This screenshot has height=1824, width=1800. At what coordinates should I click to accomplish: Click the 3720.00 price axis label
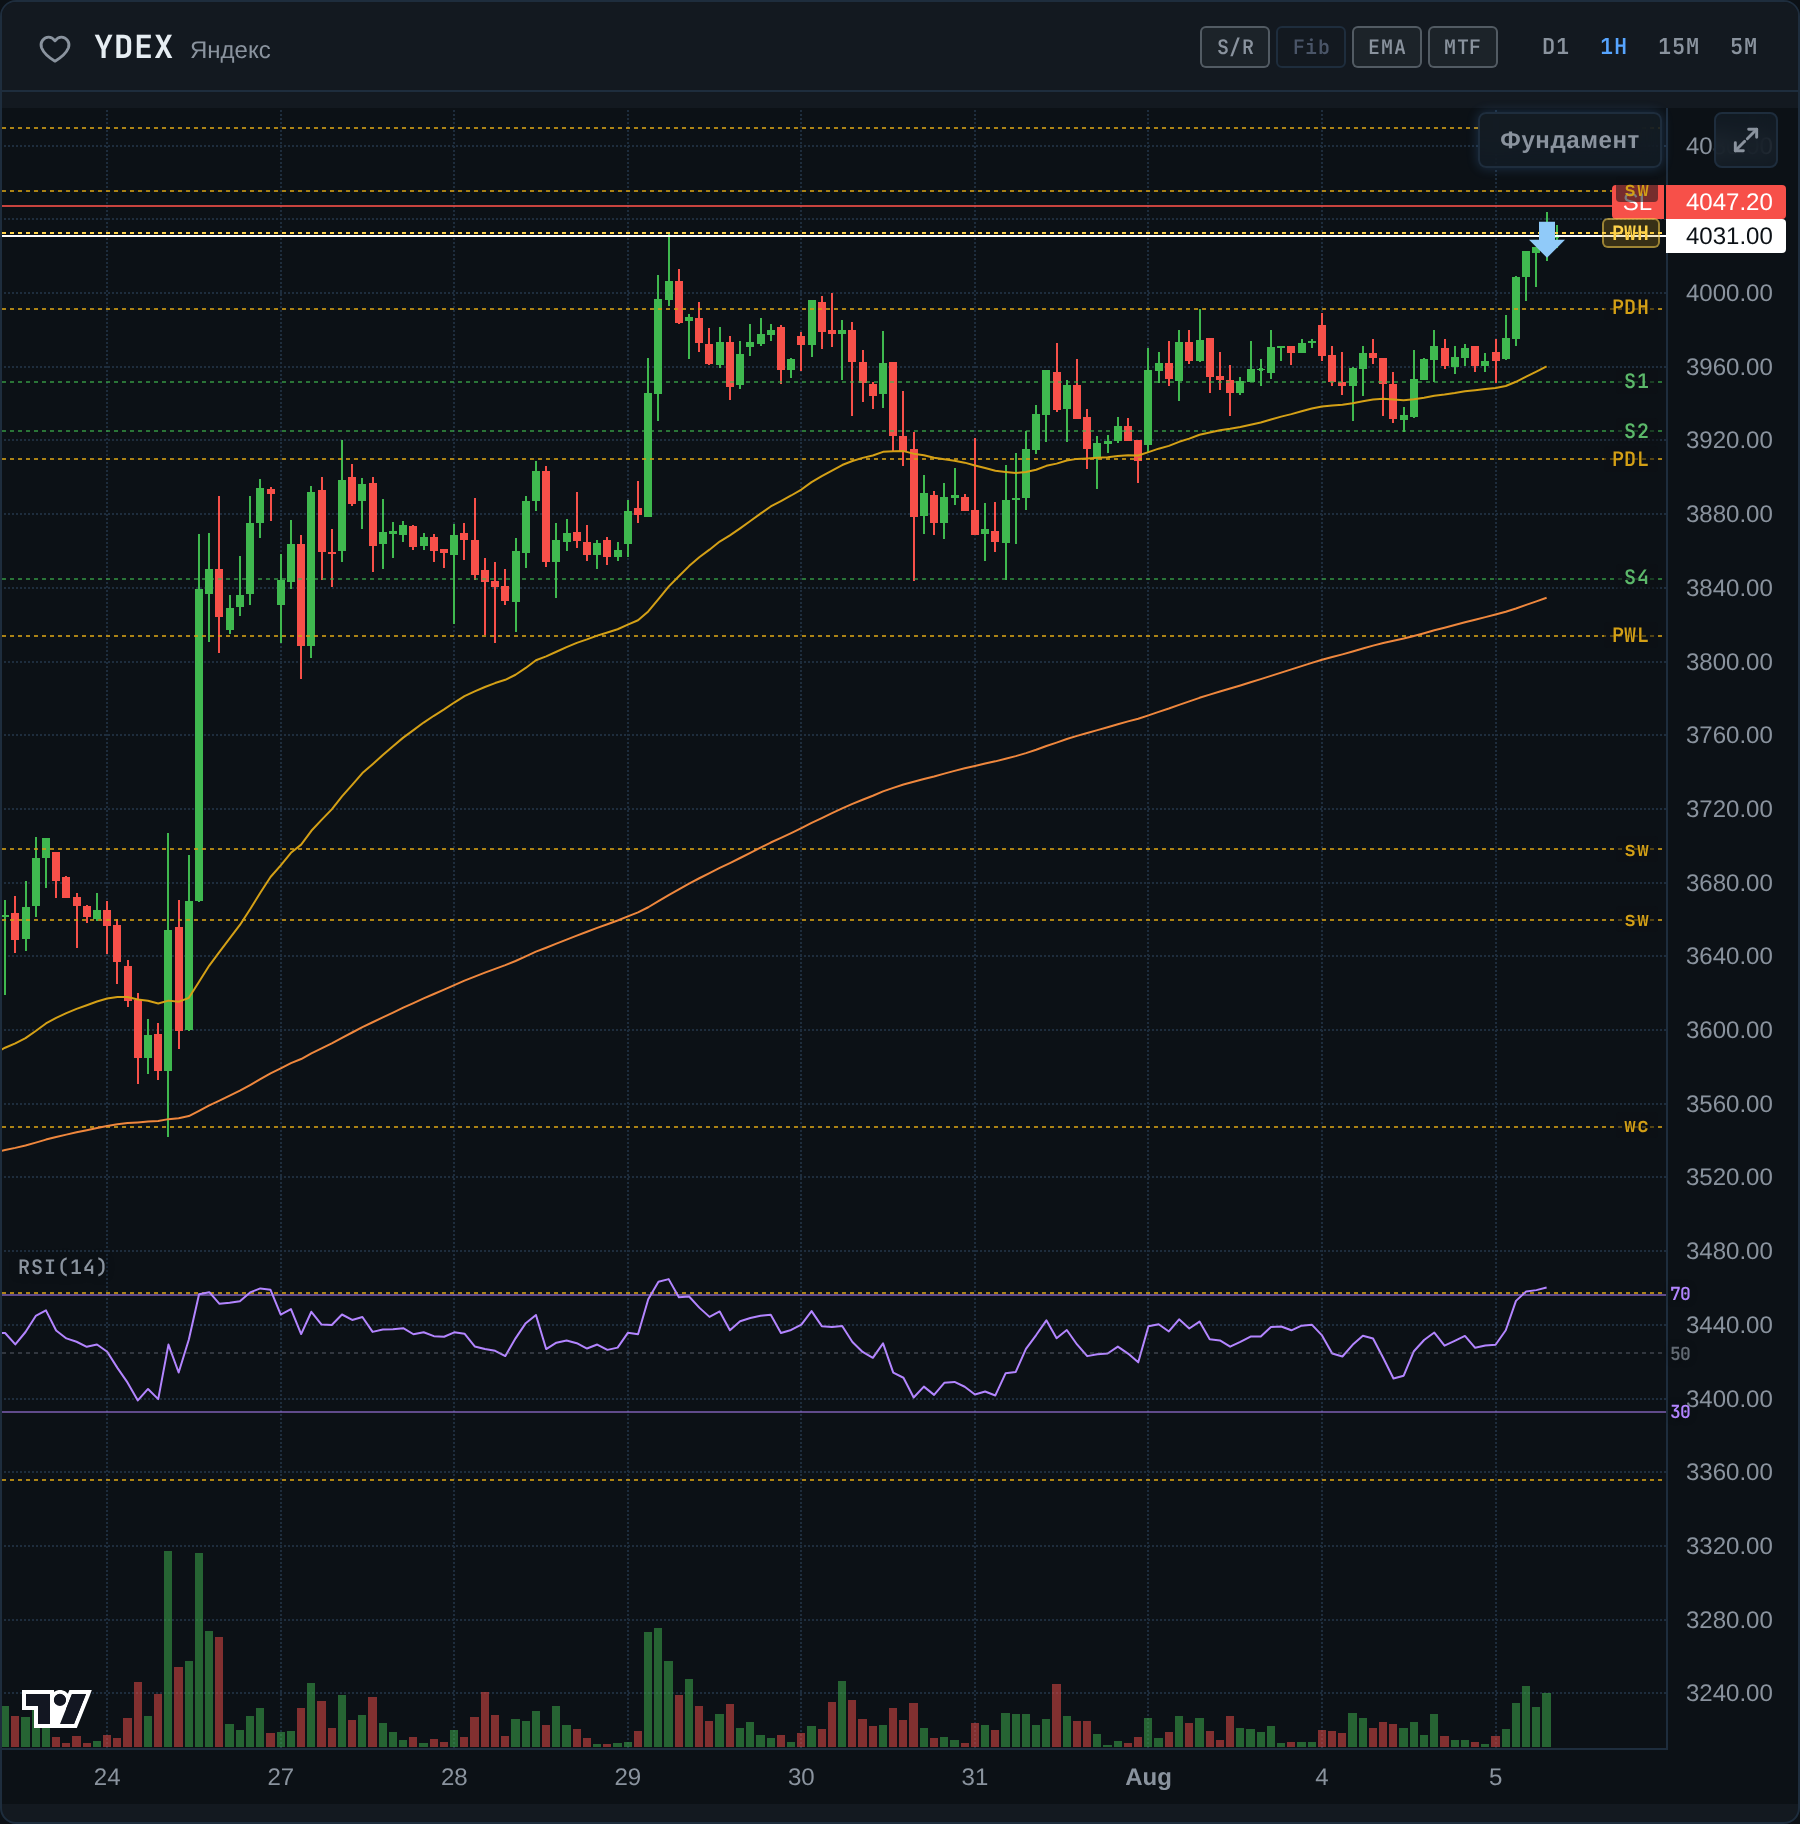1729,809
